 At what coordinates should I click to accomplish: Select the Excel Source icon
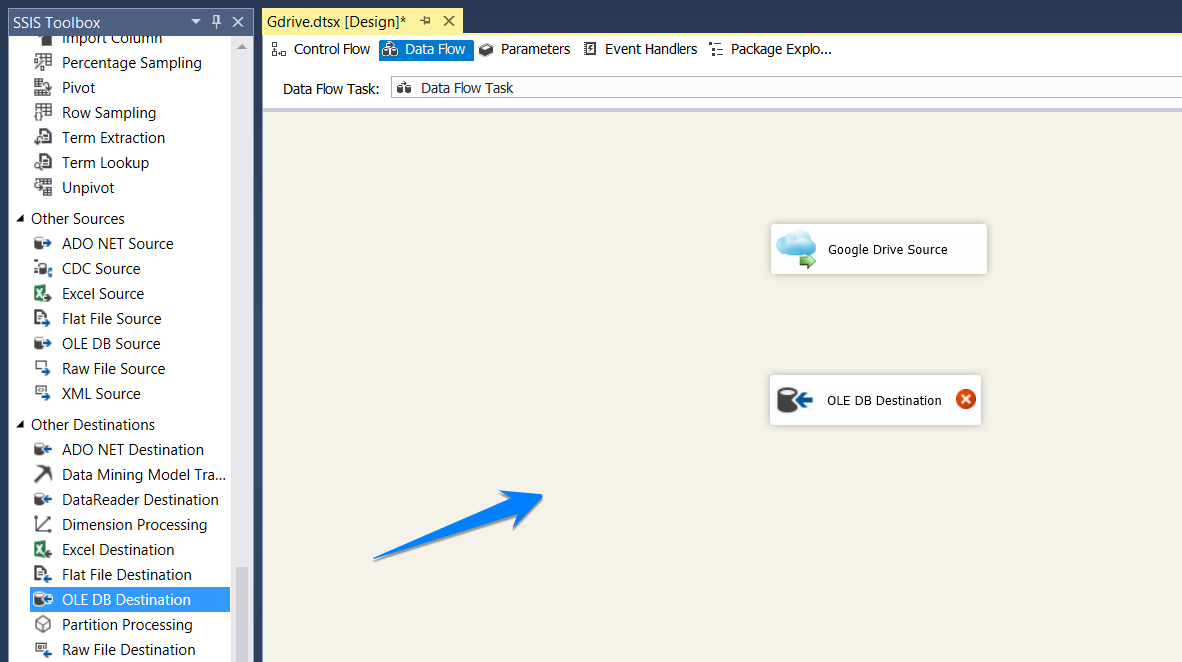43,293
